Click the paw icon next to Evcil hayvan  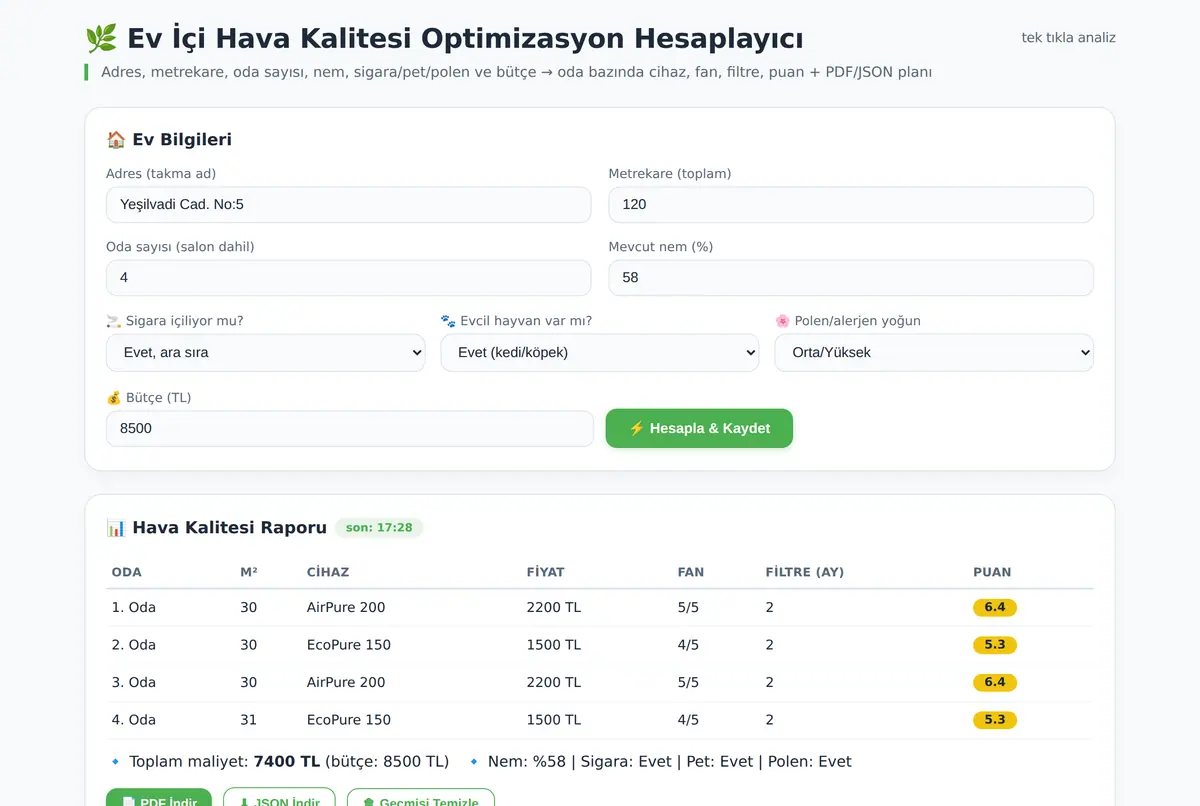point(448,321)
